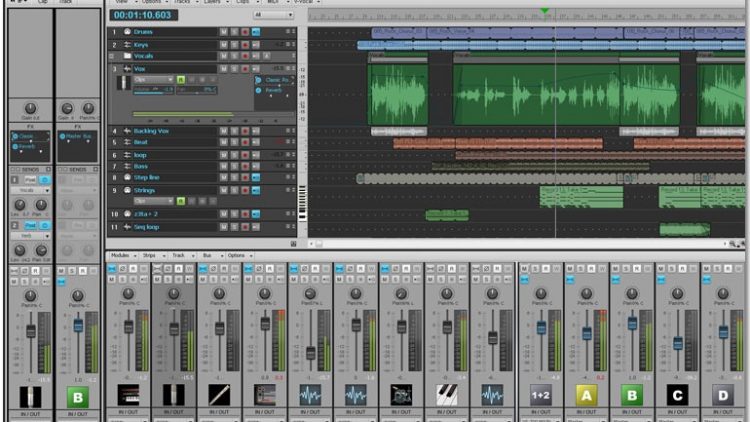750x422 pixels.
Task: Toggle input echo on Step line track
Action: click(256, 177)
